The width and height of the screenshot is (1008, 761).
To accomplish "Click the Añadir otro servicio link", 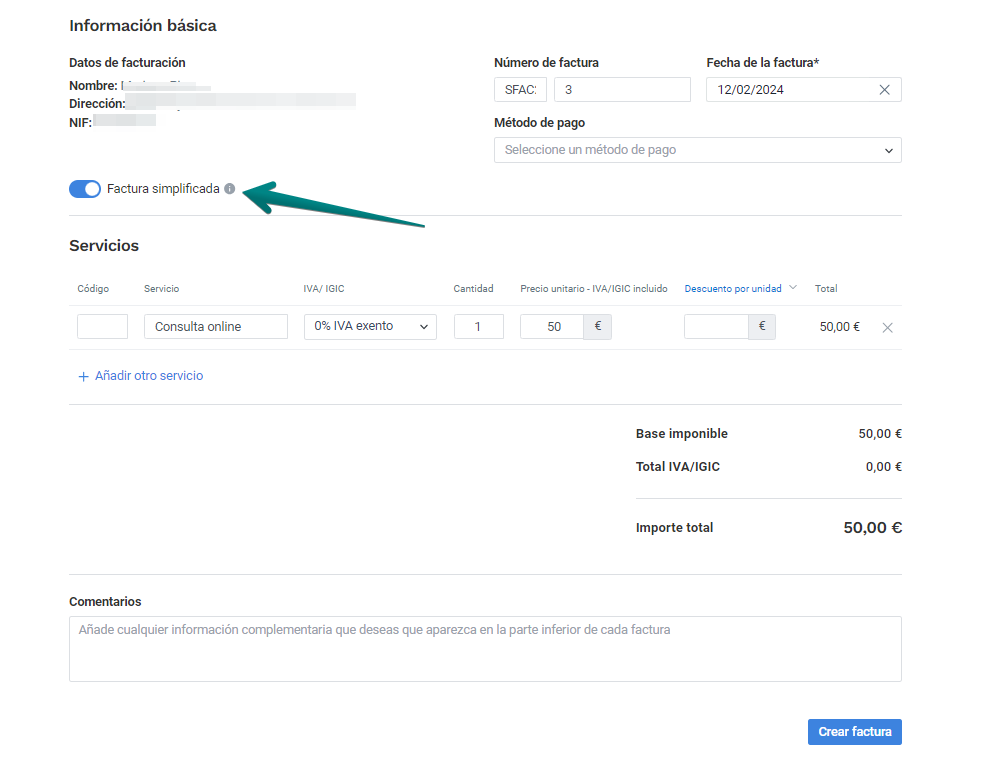I will tap(148, 376).
